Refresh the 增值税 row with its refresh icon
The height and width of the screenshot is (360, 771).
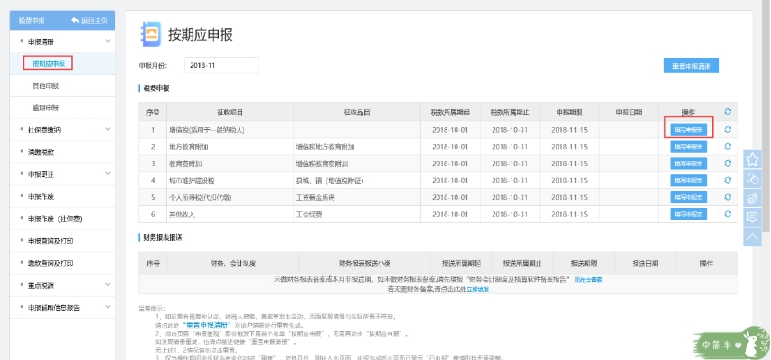(x=728, y=130)
